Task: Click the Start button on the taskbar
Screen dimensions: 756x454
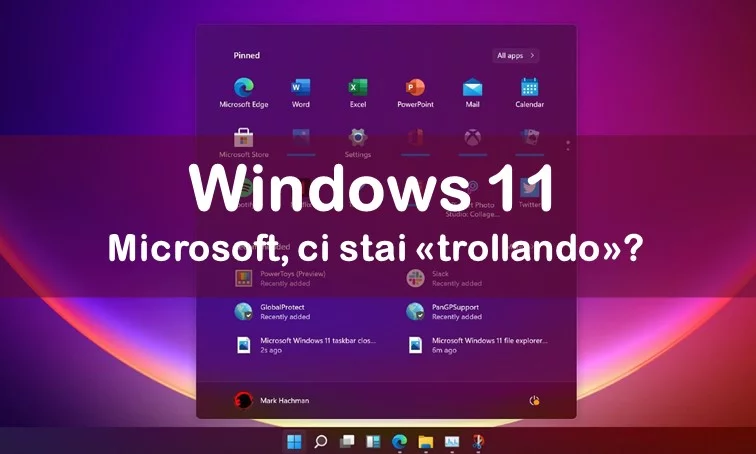Action: coord(295,441)
